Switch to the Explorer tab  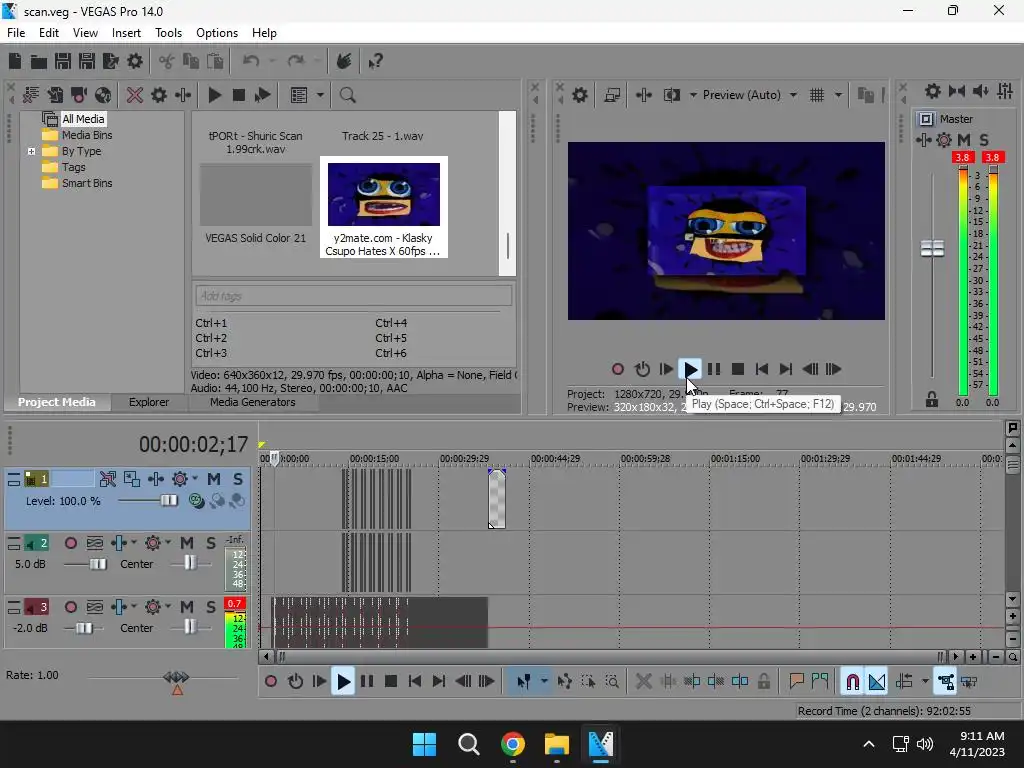(x=149, y=402)
